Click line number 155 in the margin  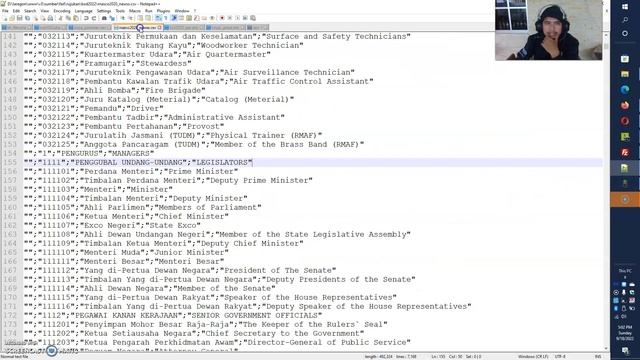coord(10,162)
